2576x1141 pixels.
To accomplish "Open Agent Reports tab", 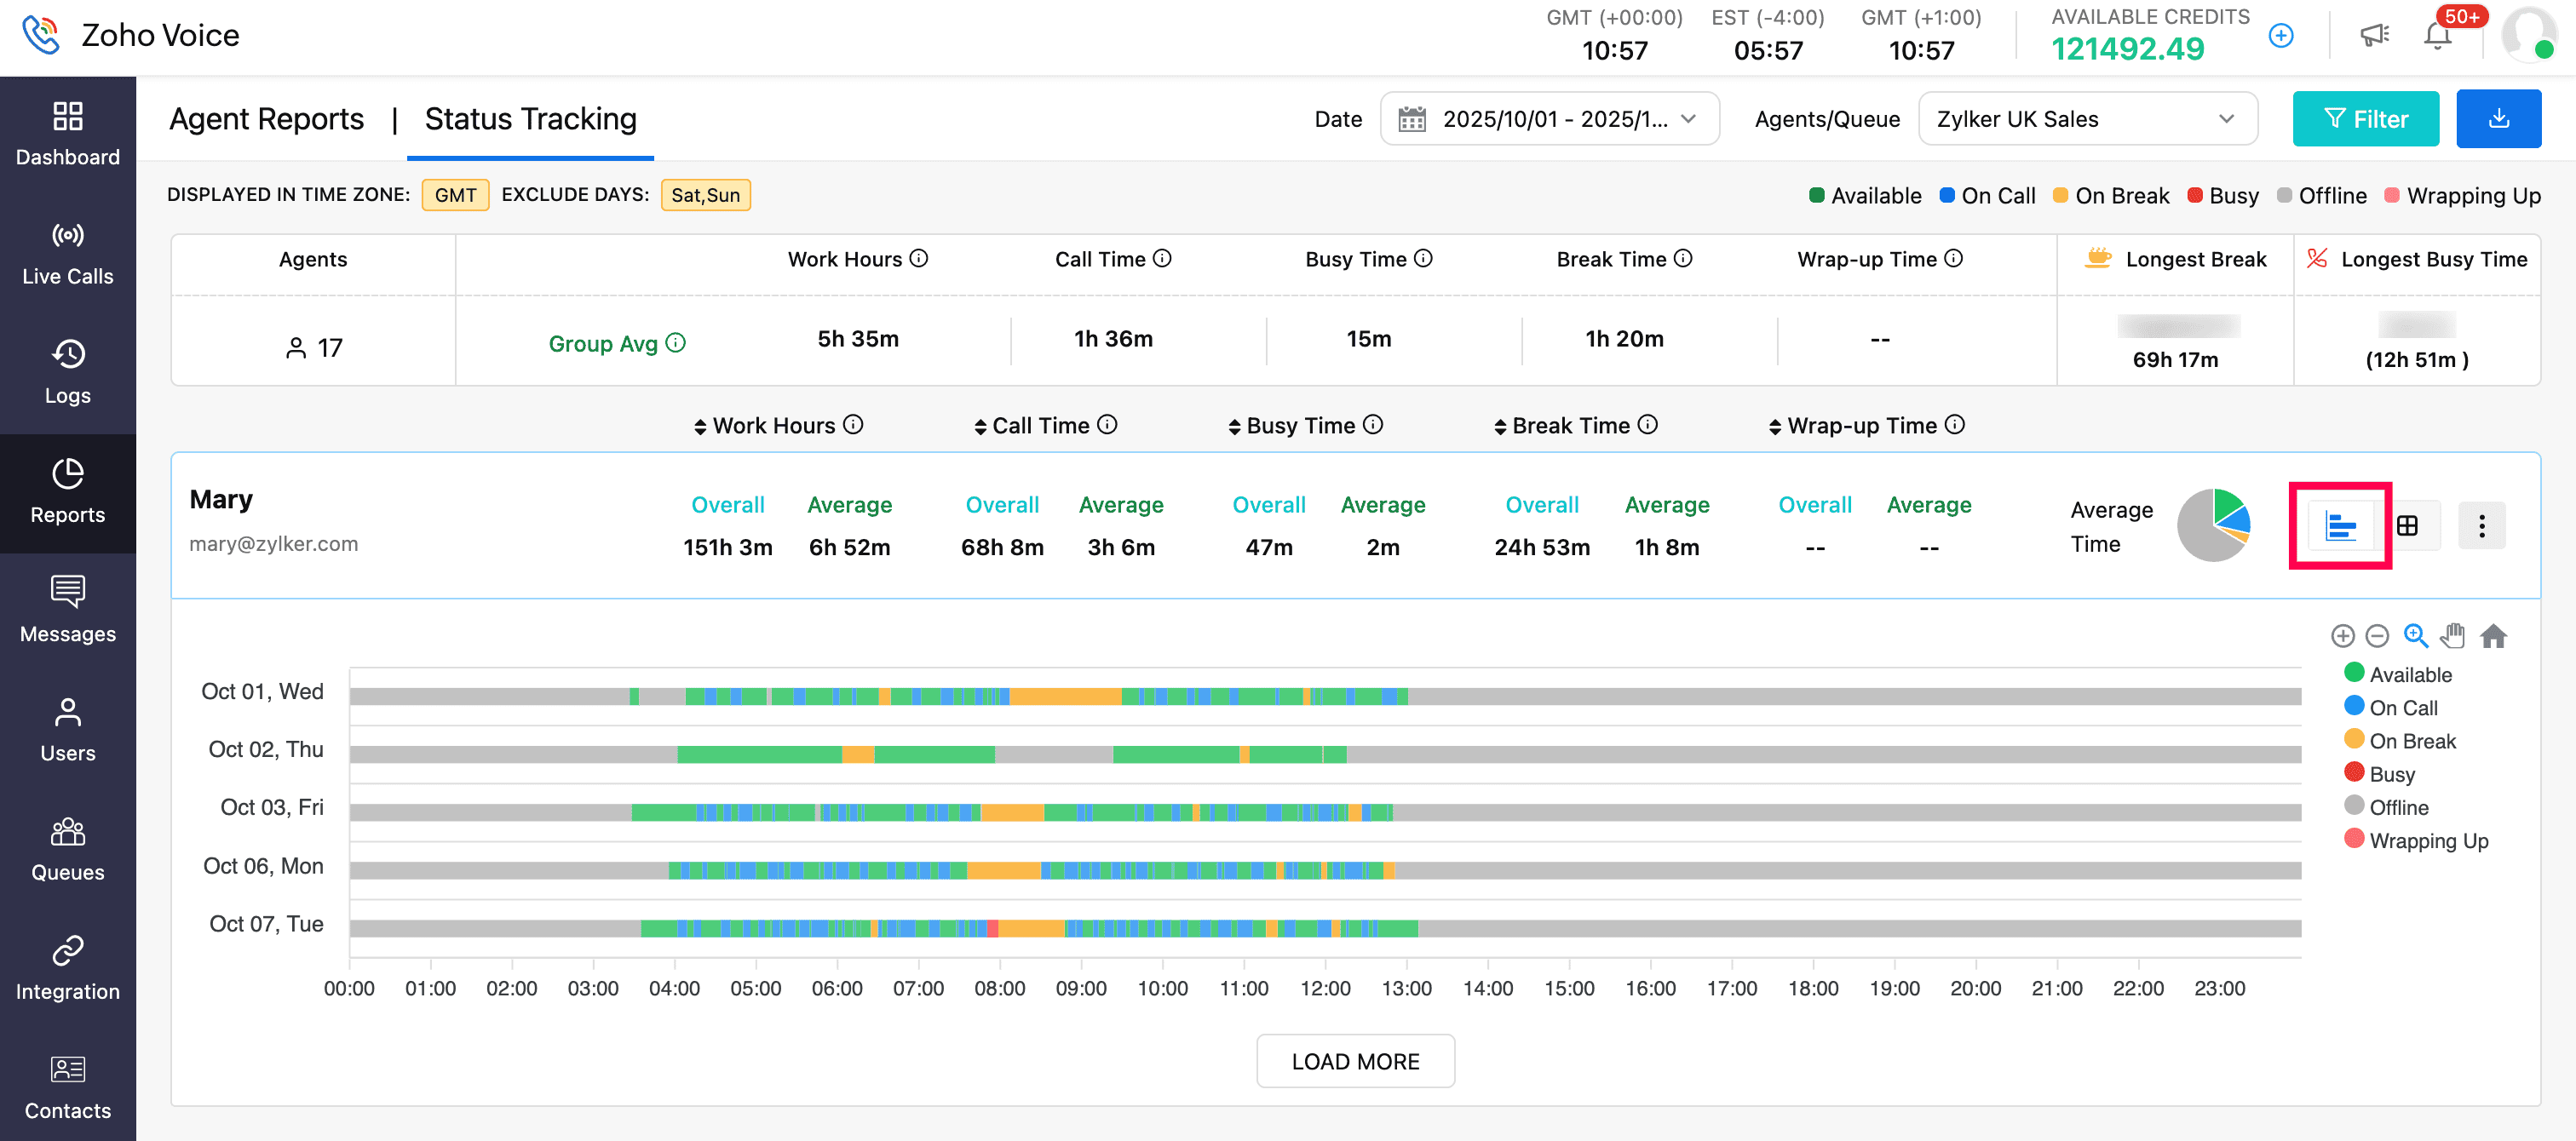I will tap(266, 119).
